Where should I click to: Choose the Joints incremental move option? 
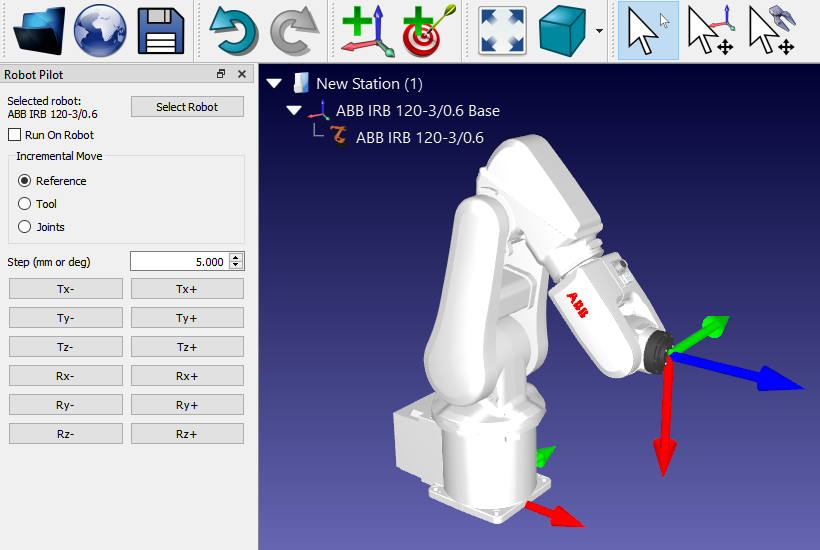click(25, 227)
